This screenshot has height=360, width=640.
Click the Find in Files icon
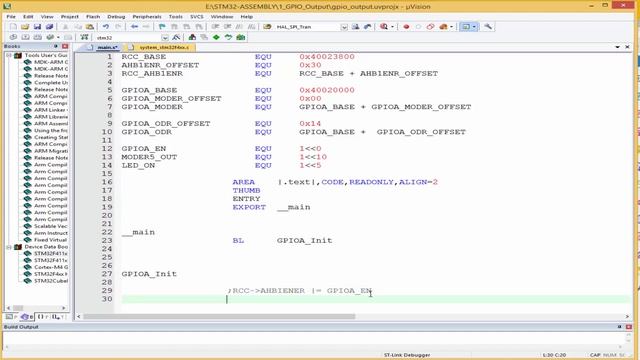[x=267, y=27]
